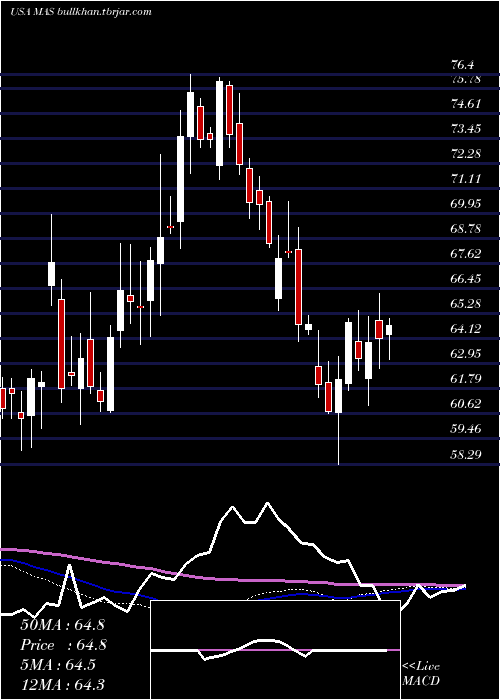Click the 66.45 price axis label
This screenshot has width=500, height=700.
[x=466, y=279]
